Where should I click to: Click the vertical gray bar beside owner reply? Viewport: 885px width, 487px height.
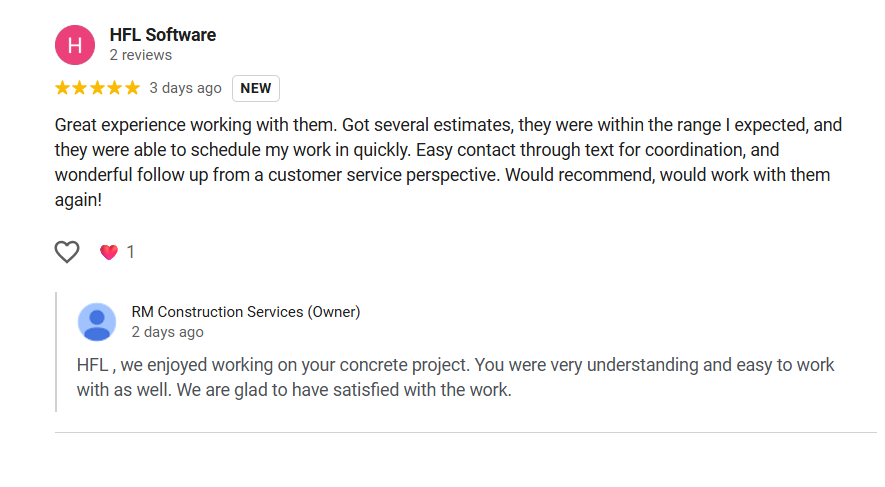tap(56, 351)
